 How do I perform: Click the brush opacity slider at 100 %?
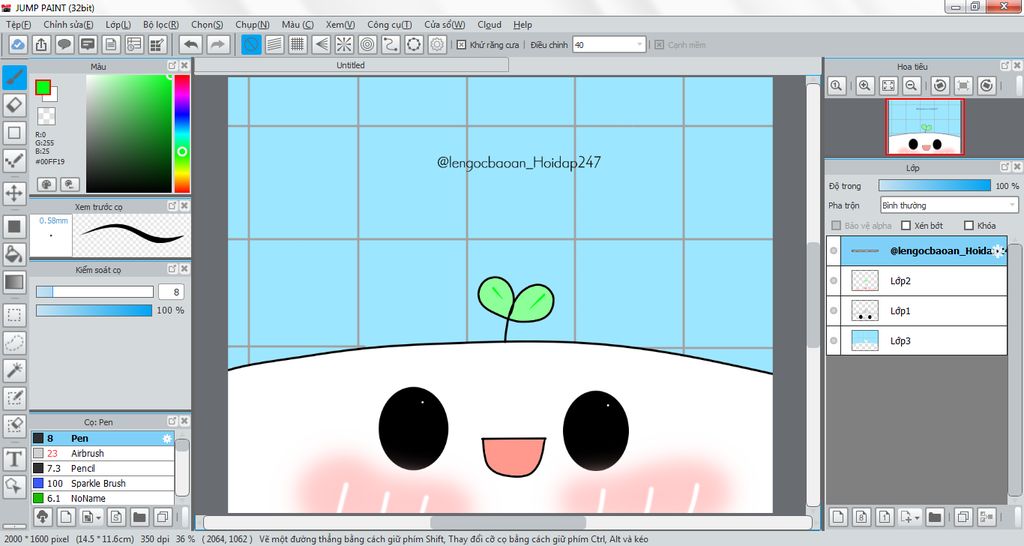point(94,310)
